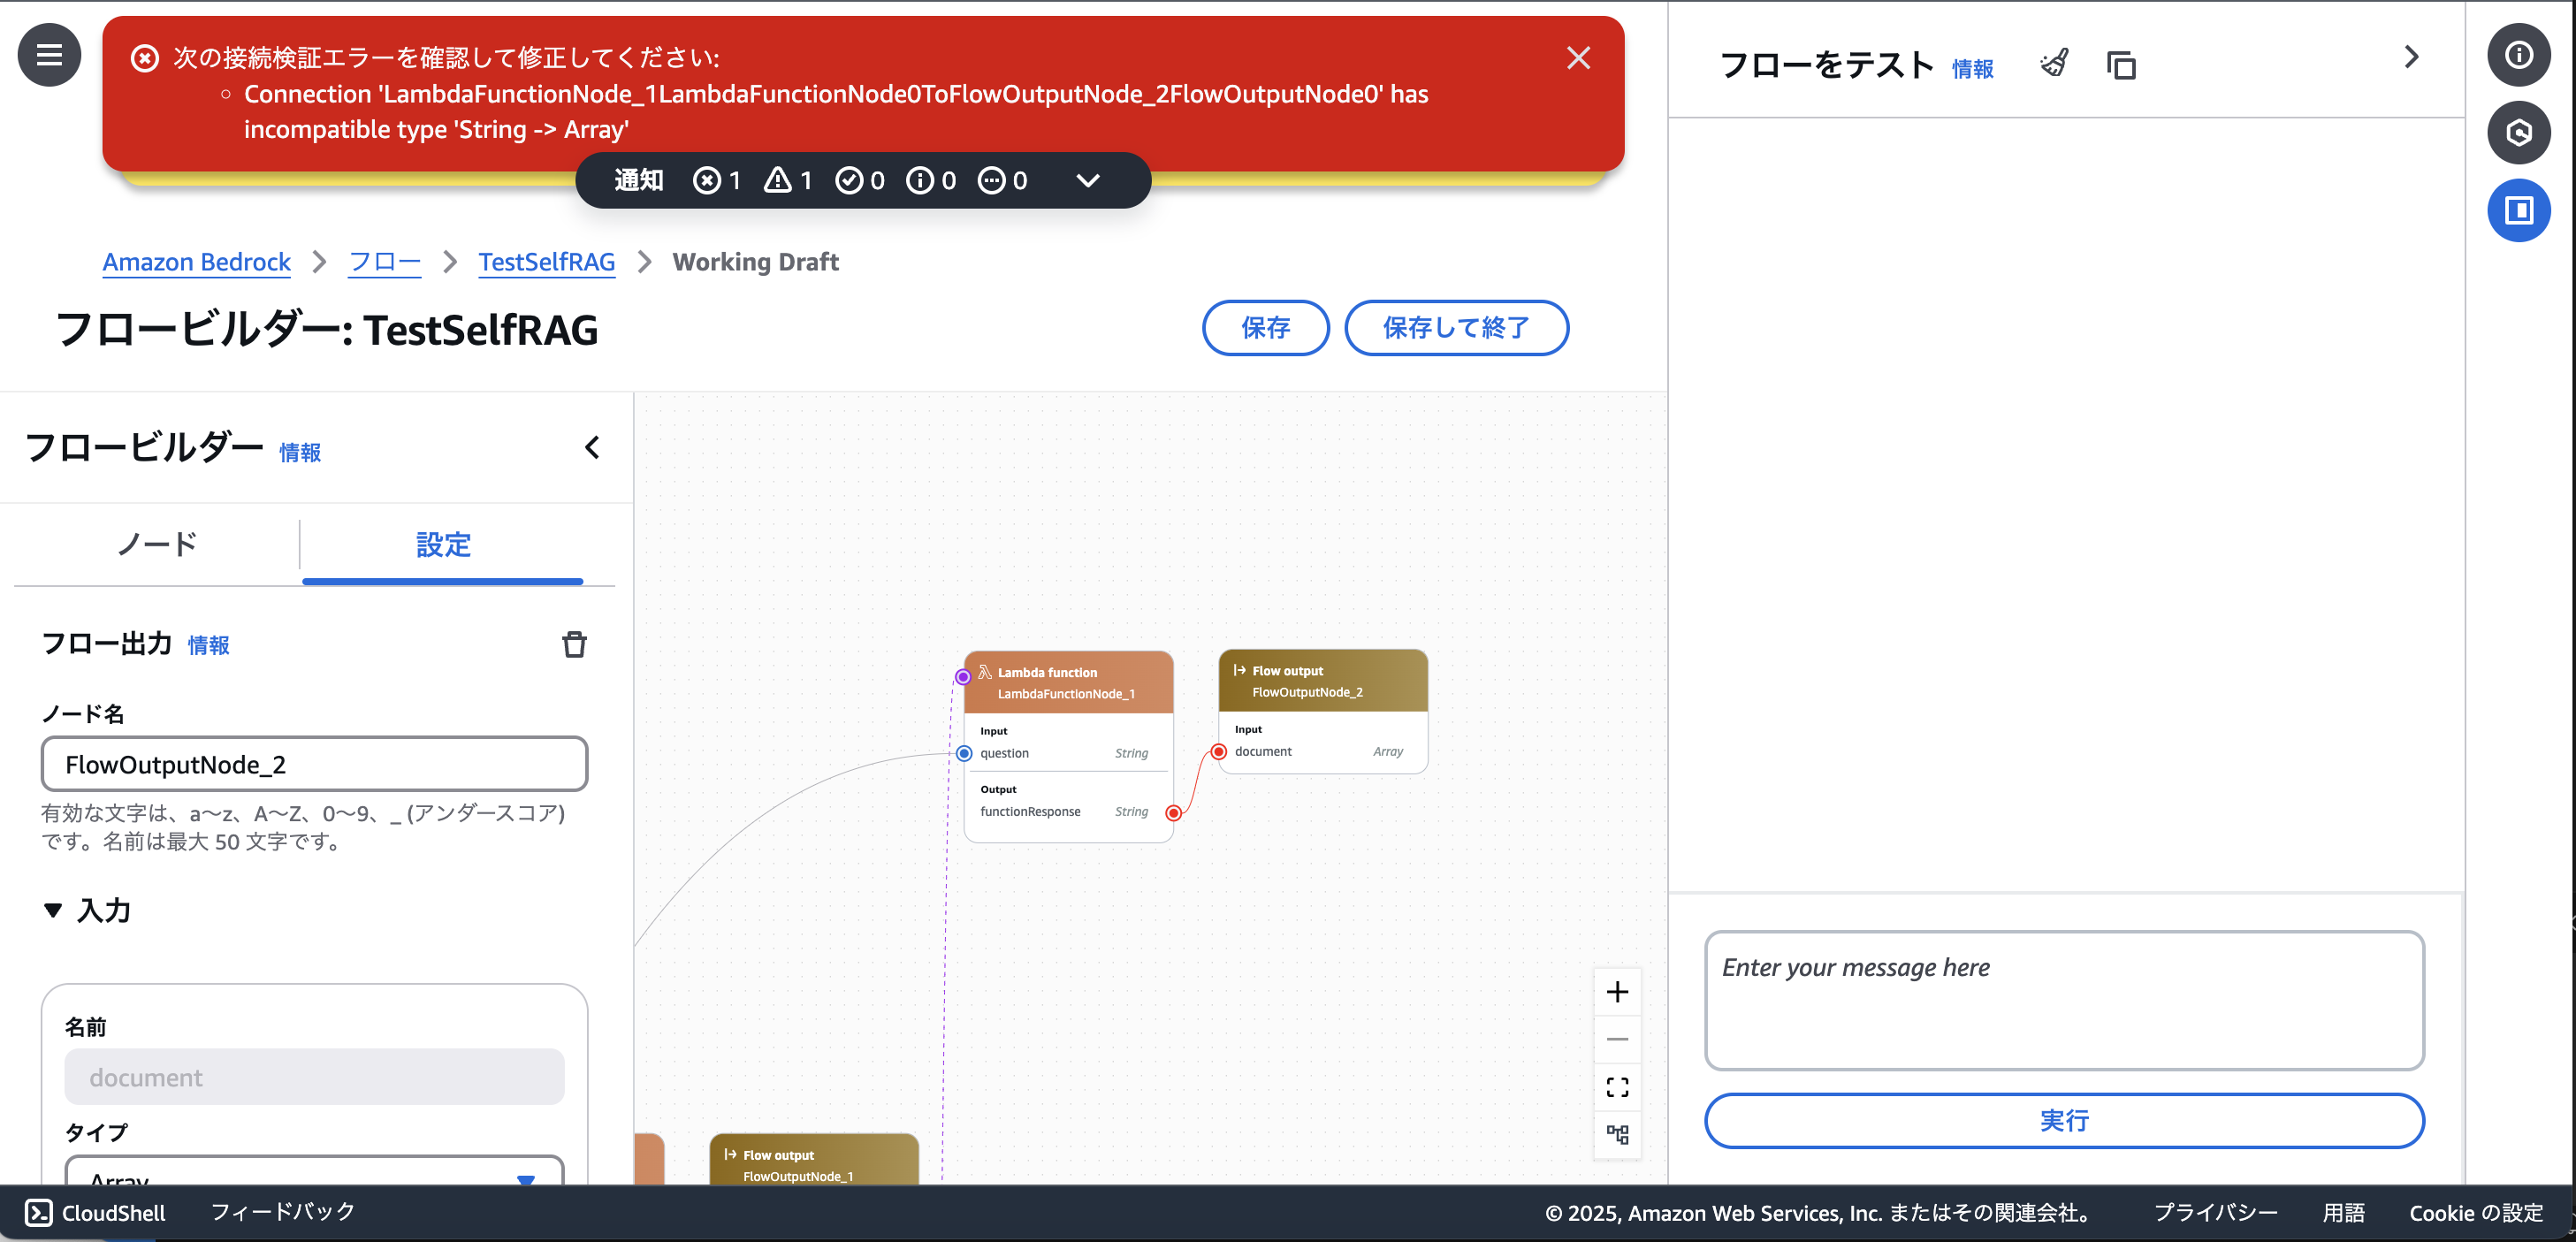This screenshot has width=2576, height=1242.
Task: Fit the flow to the screen
Action: [x=1617, y=1087]
